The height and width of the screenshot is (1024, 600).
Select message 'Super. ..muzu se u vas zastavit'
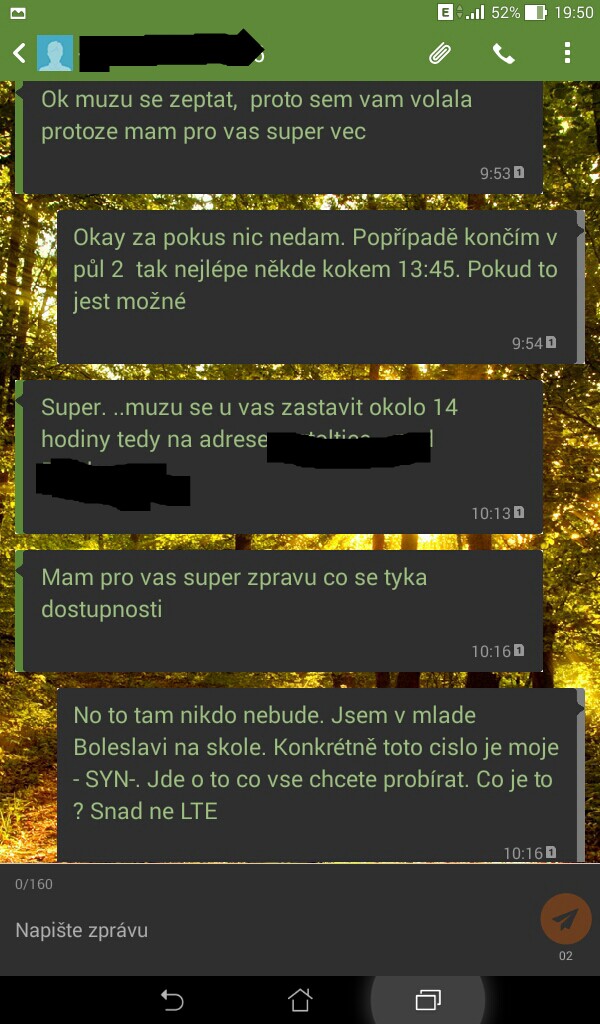point(279,457)
